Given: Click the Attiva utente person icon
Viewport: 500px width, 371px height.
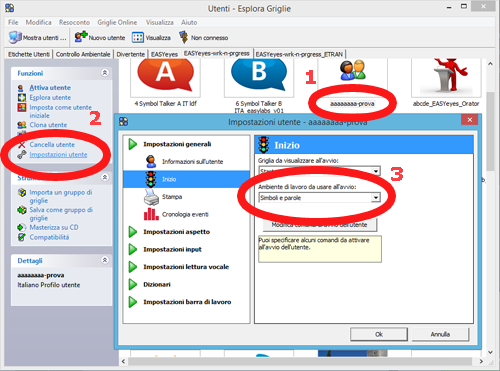Looking at the screenshot, I should [x=21, y=88].
